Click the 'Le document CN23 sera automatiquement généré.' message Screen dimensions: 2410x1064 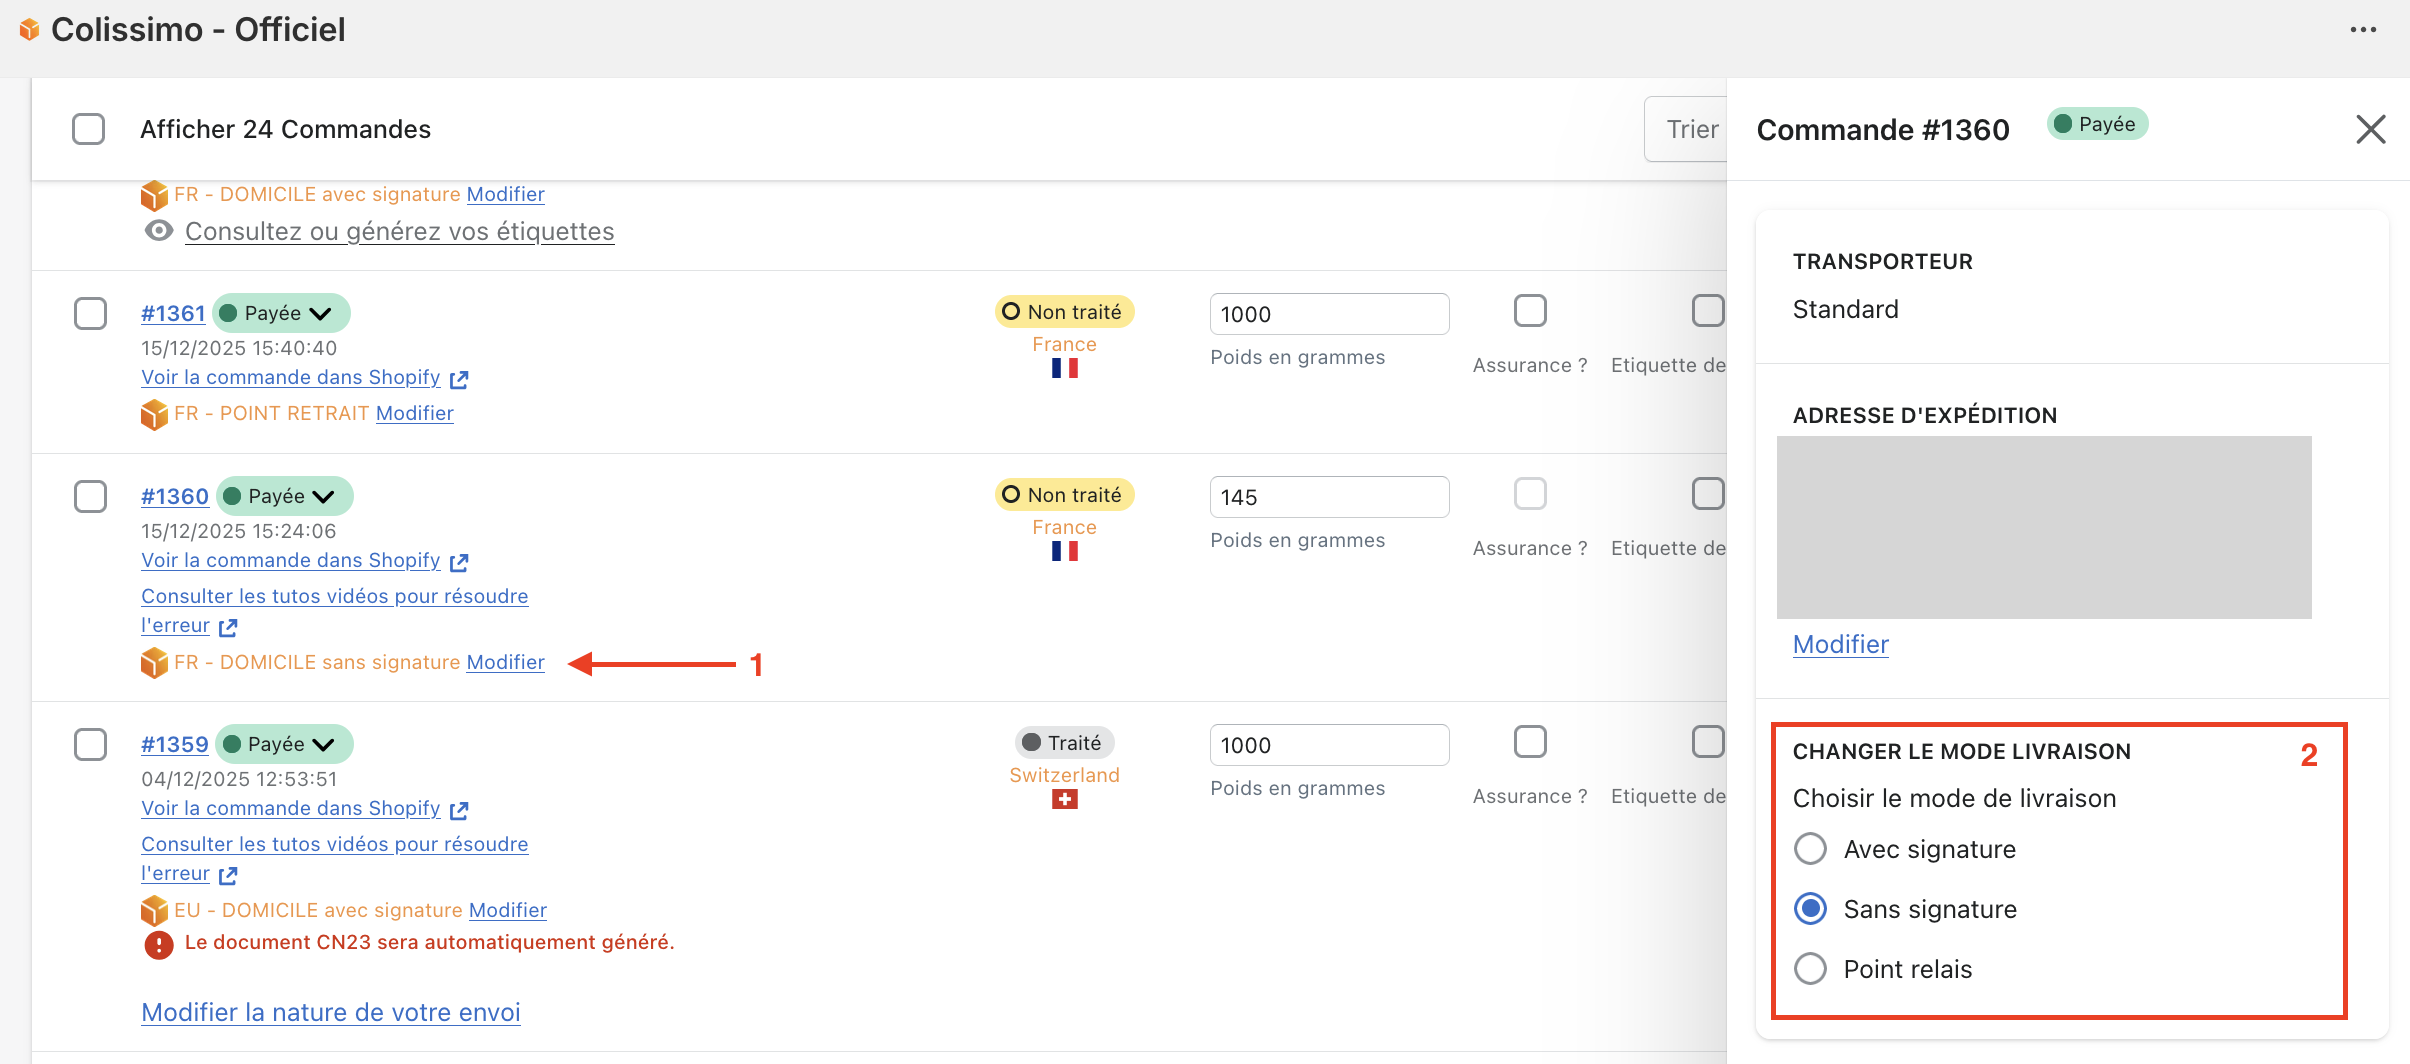pos(430,942)
